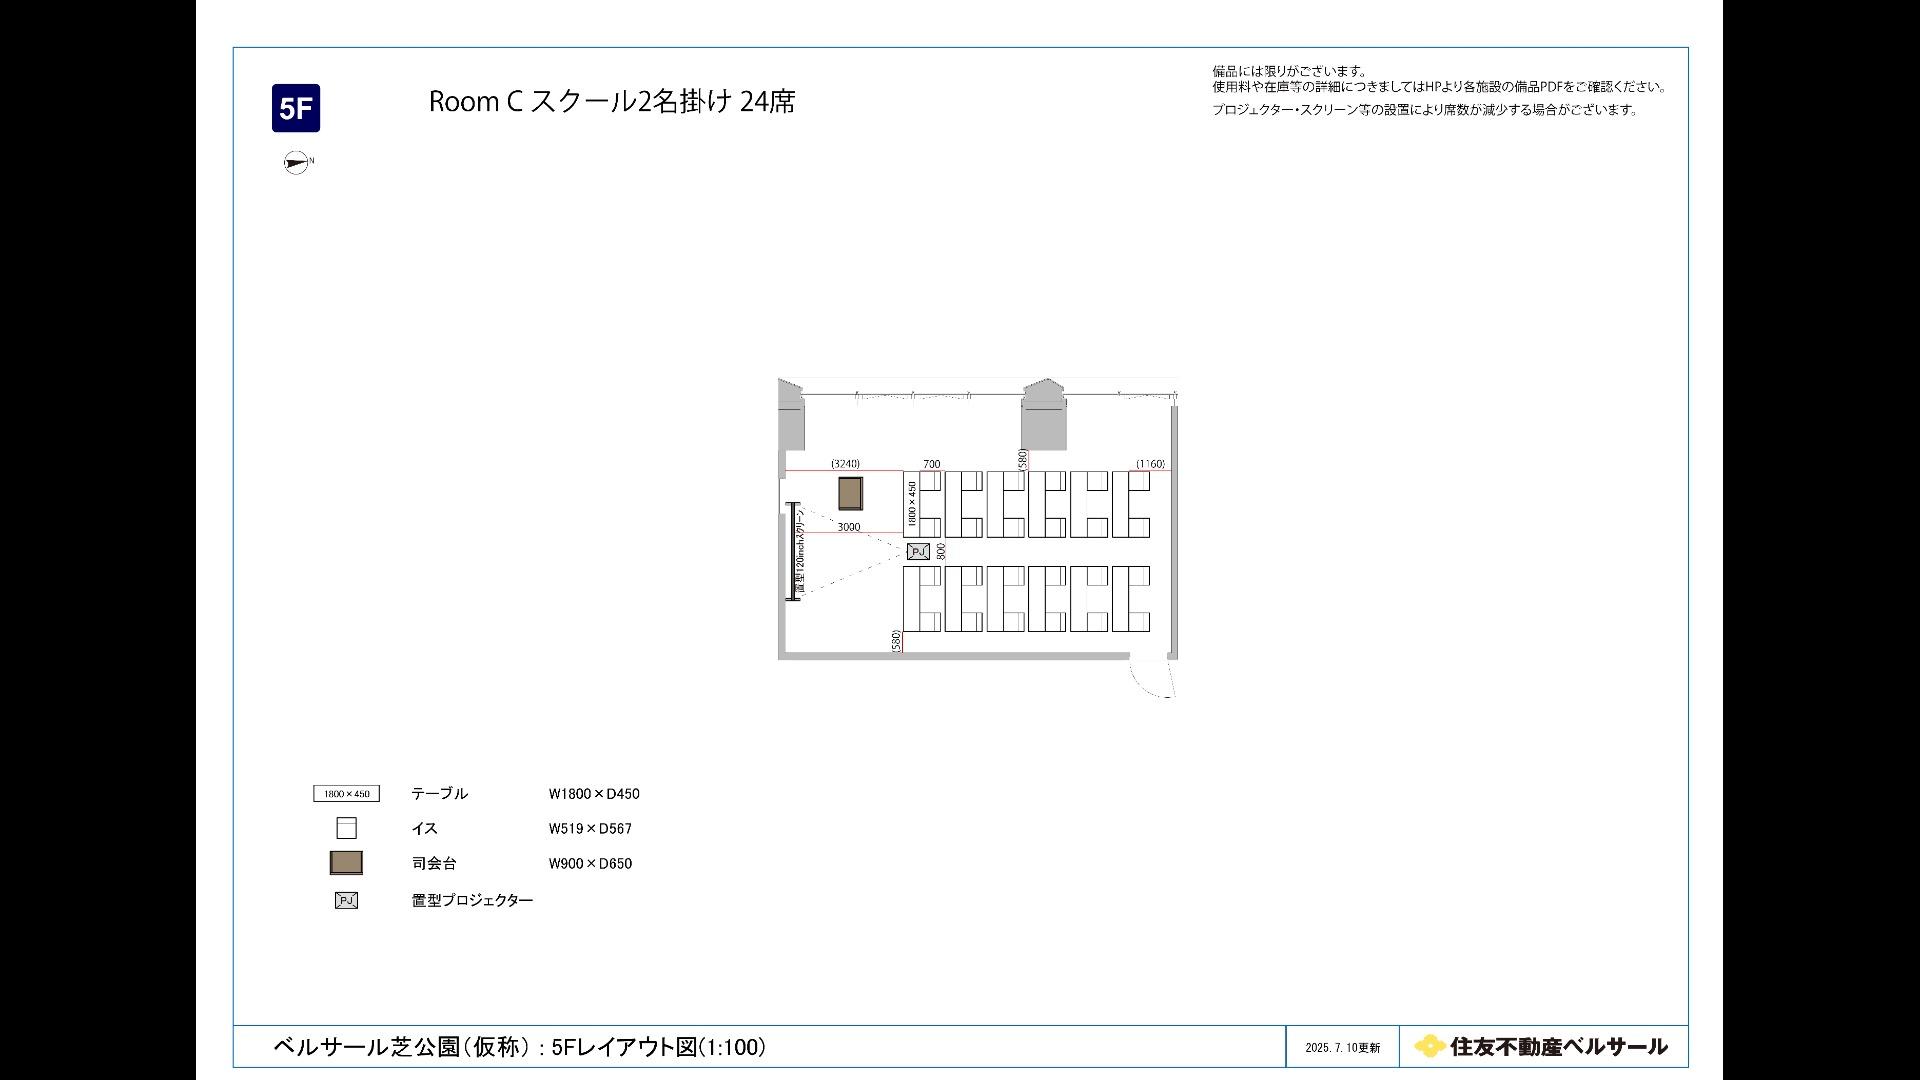Click the note line starting "プロジェクター・スクリーン等の設置"
Screen dimensions: 1920x1080
[1427, 110]
